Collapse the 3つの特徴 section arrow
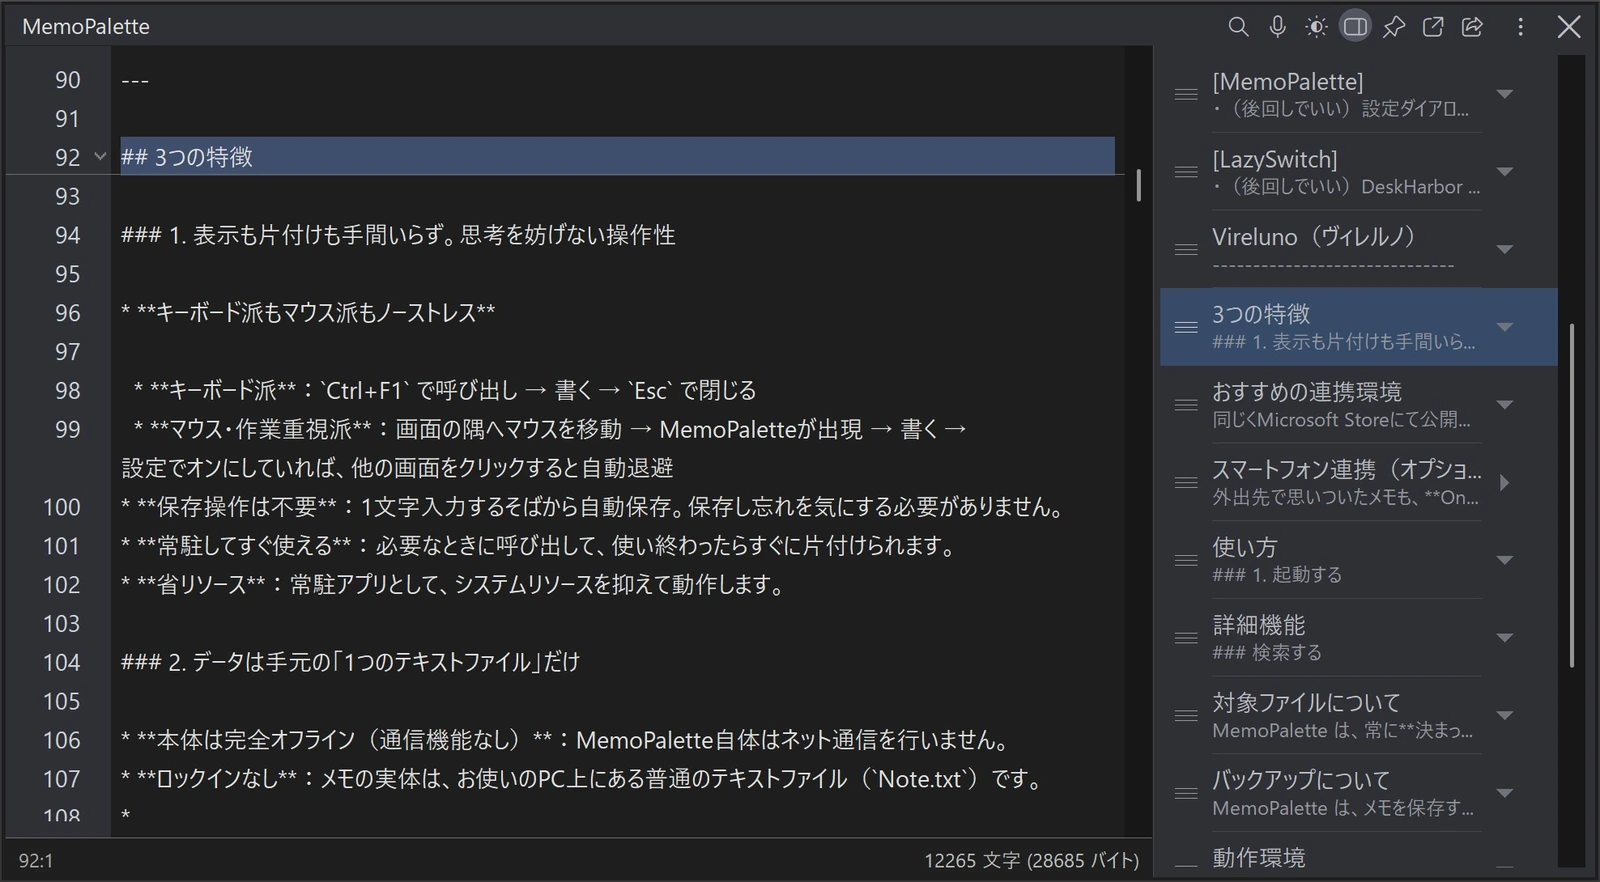 pos(1504,327)
